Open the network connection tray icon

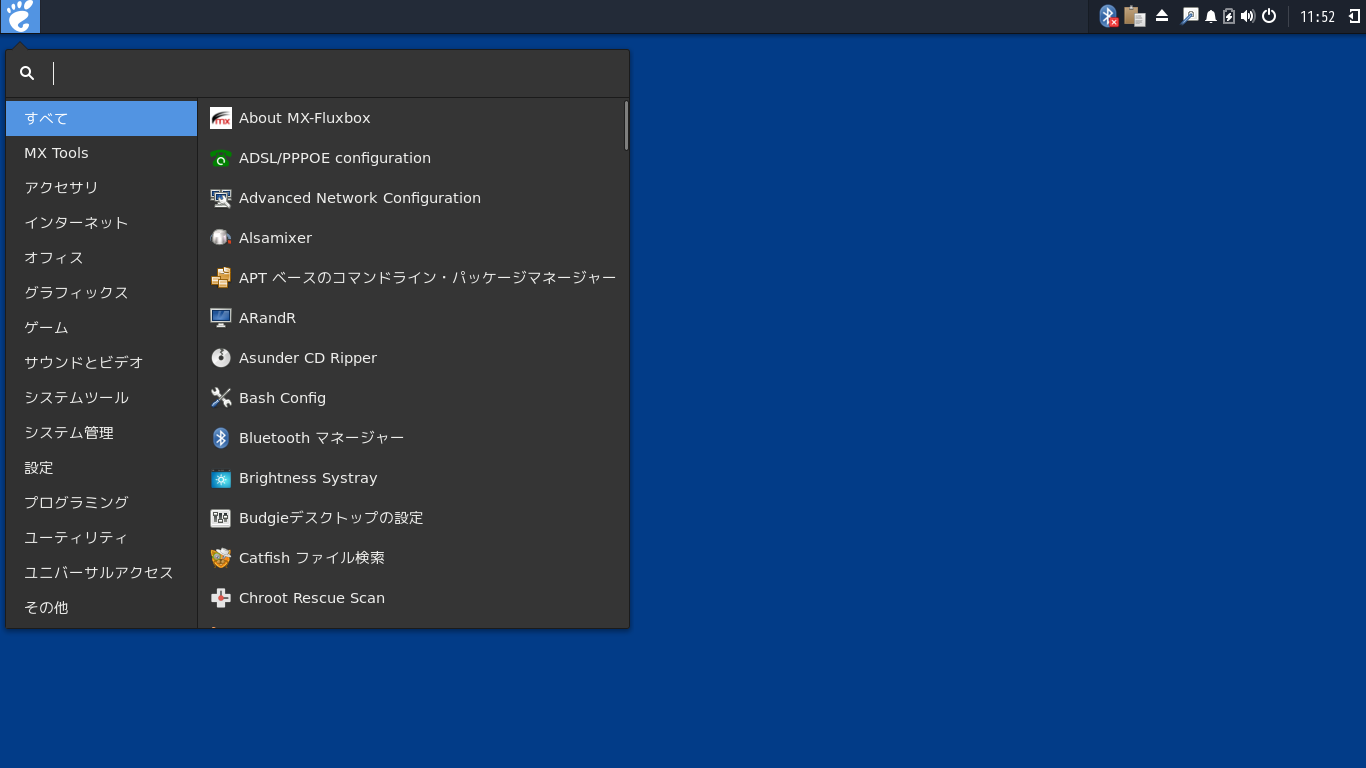pos(1189,16)
